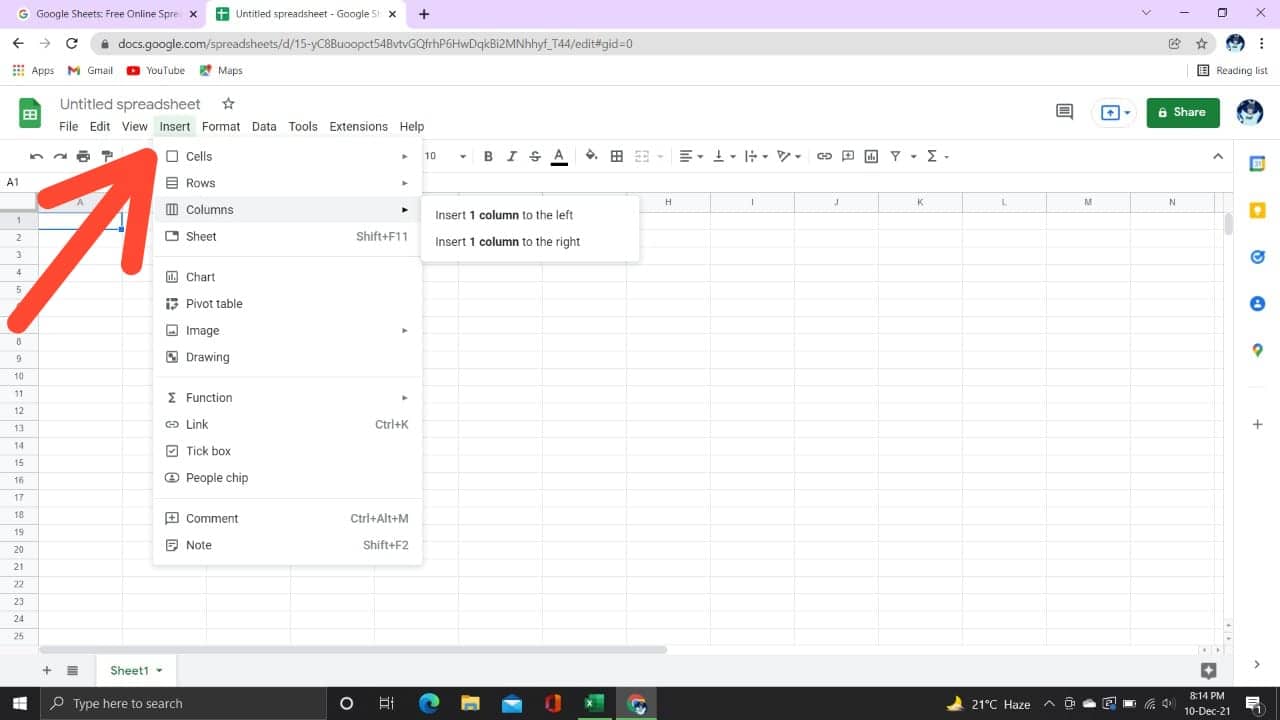Open Contacts side panel
Viewport: 1280px width, 720px height.
coord(1258,303)
